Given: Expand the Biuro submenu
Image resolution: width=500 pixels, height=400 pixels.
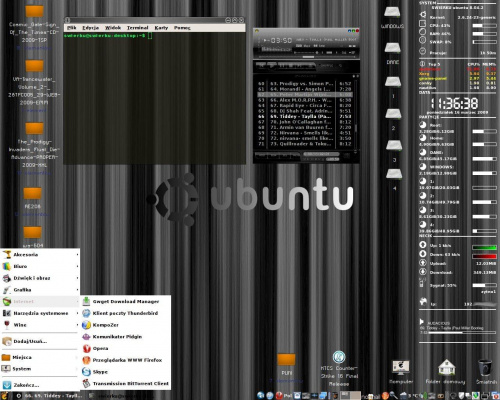Looking at the screenshot, I should (40, 266).
